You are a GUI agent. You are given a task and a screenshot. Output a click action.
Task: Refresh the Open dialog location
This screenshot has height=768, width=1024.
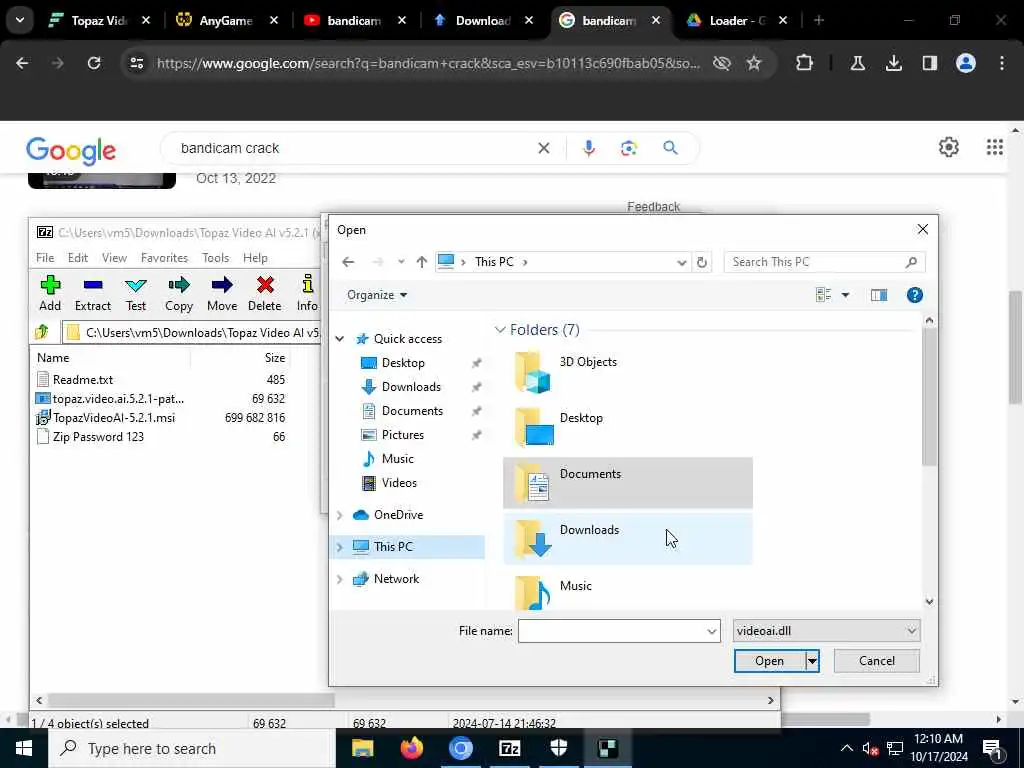click(x=702, y=262)
